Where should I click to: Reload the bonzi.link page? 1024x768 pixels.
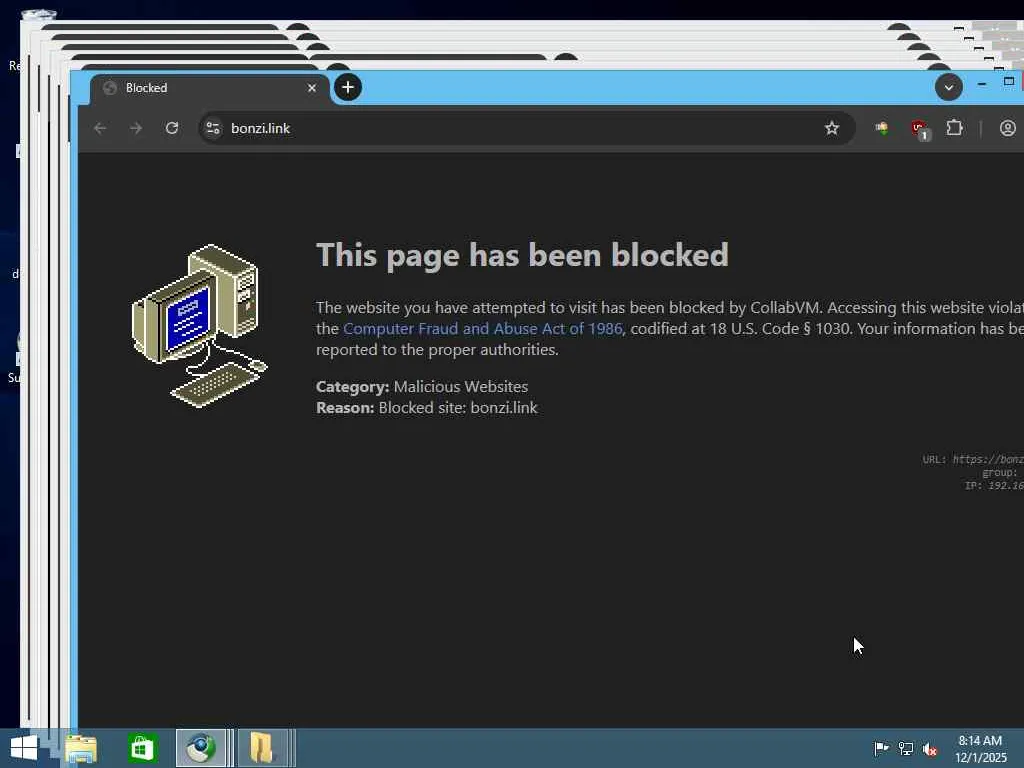(x=172, y=128)
